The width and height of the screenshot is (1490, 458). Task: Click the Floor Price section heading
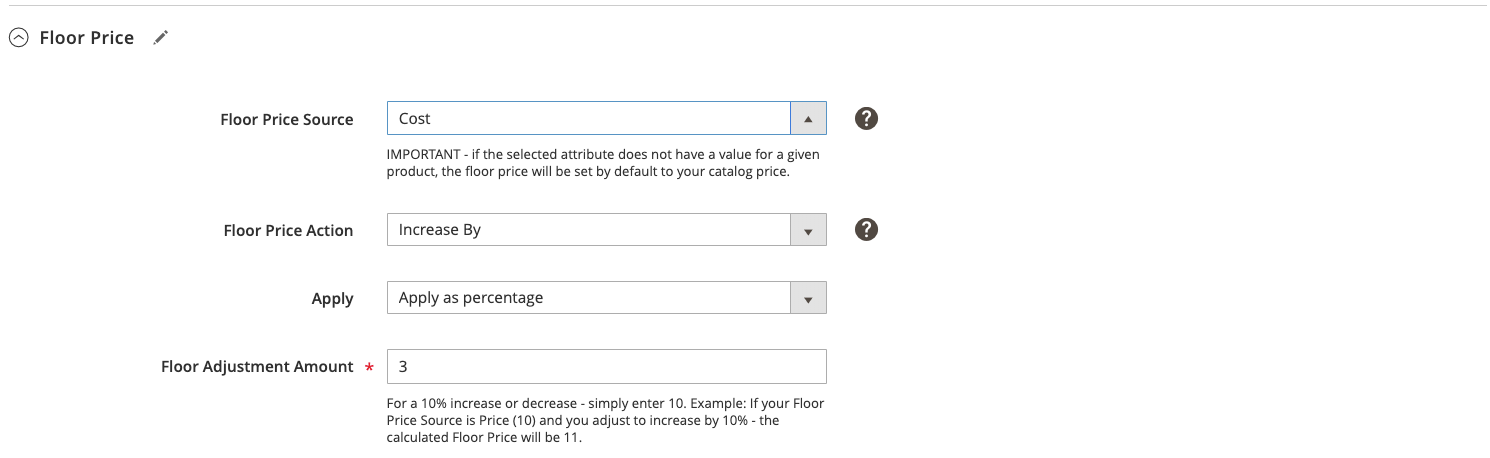tap(87, 38)
